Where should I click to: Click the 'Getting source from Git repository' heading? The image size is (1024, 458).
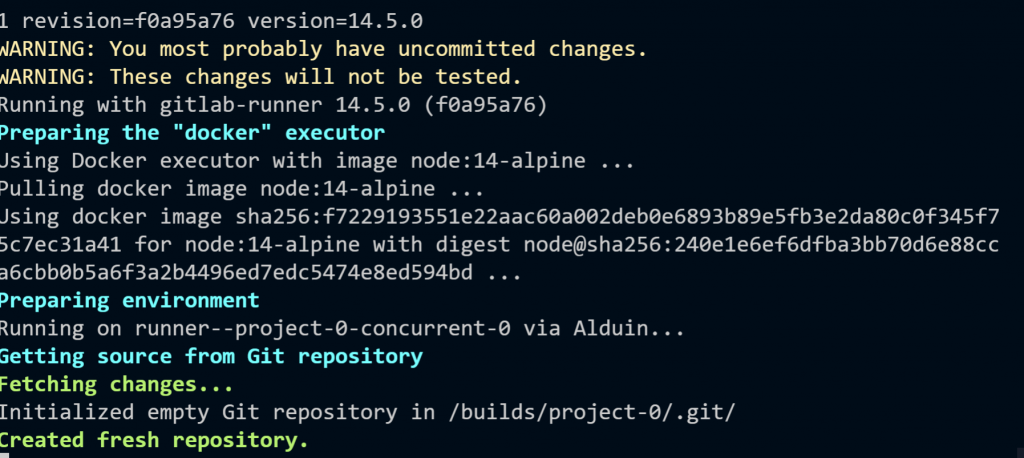pyautogui.click(x=211, y=357)
